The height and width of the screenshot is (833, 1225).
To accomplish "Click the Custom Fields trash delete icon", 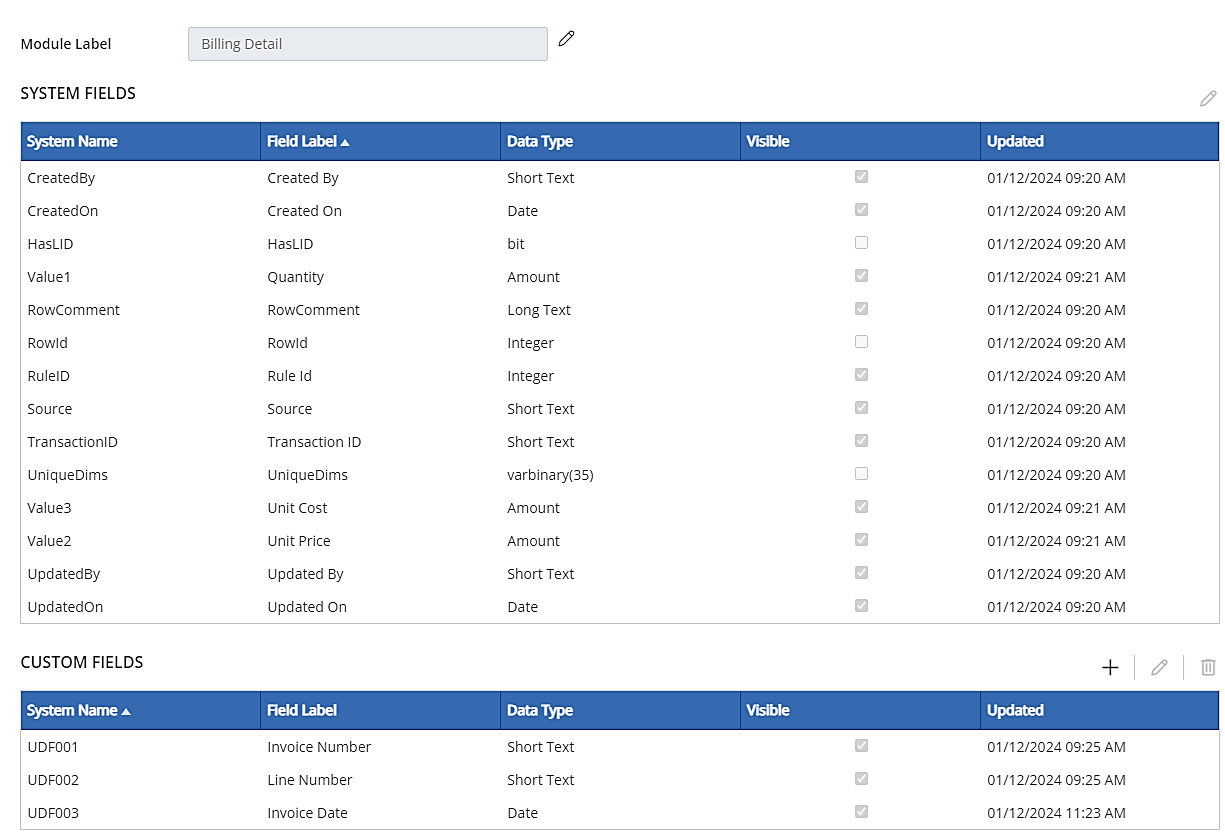I will [x=1208, y=667].
